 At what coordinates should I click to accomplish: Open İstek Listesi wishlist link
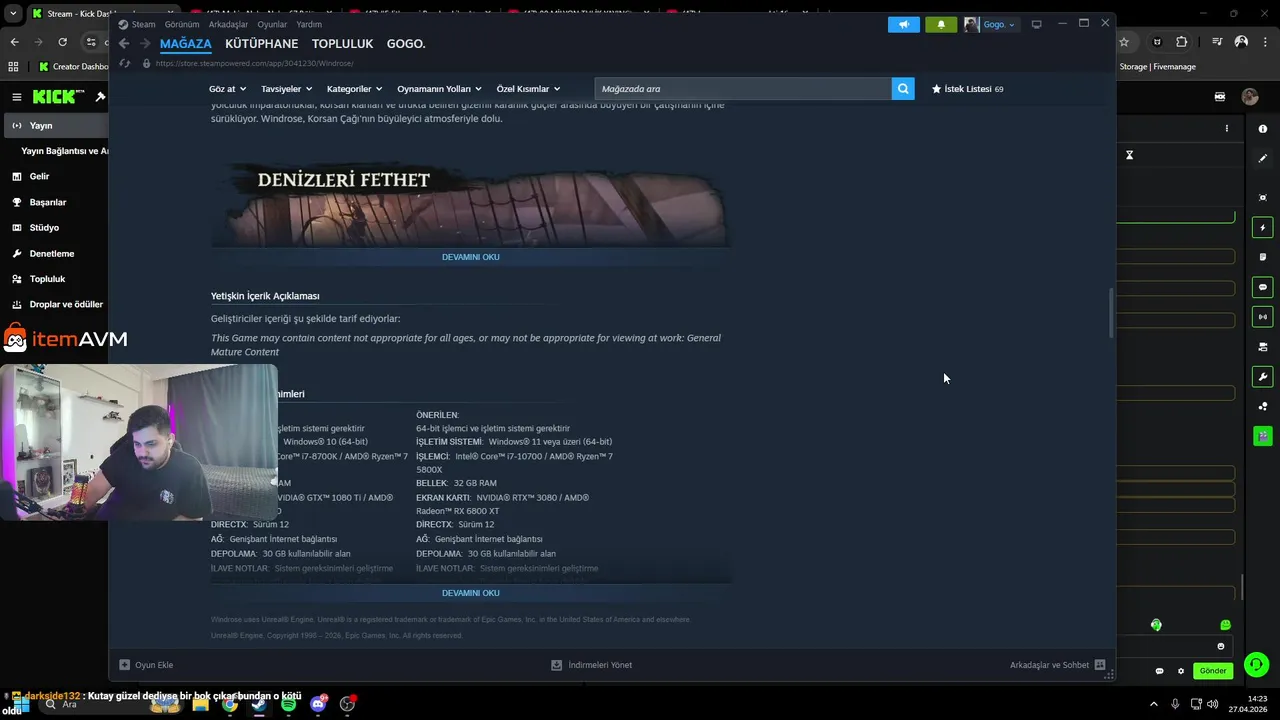[967, 89]
